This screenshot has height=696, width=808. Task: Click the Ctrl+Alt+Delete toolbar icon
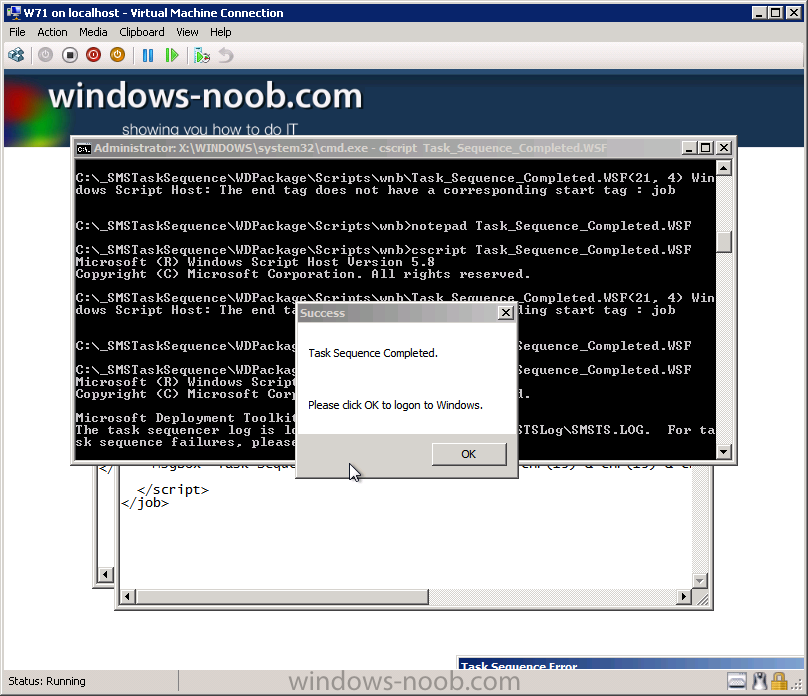(16, 55)
